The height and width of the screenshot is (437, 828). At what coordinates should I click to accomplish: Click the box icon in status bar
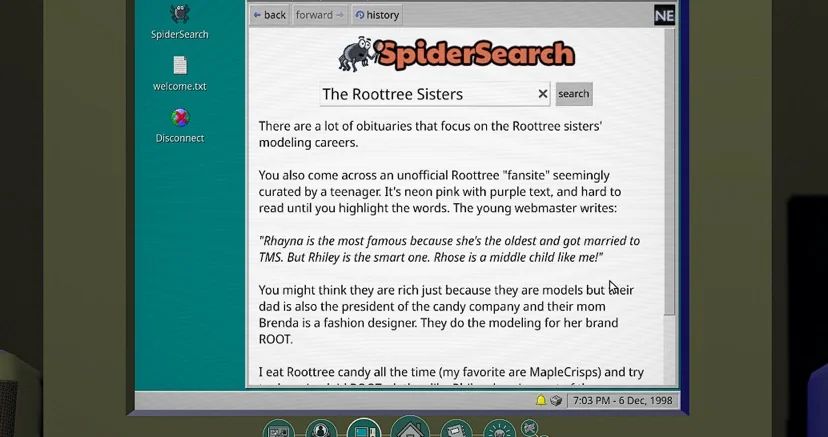(x=556, y=401)
